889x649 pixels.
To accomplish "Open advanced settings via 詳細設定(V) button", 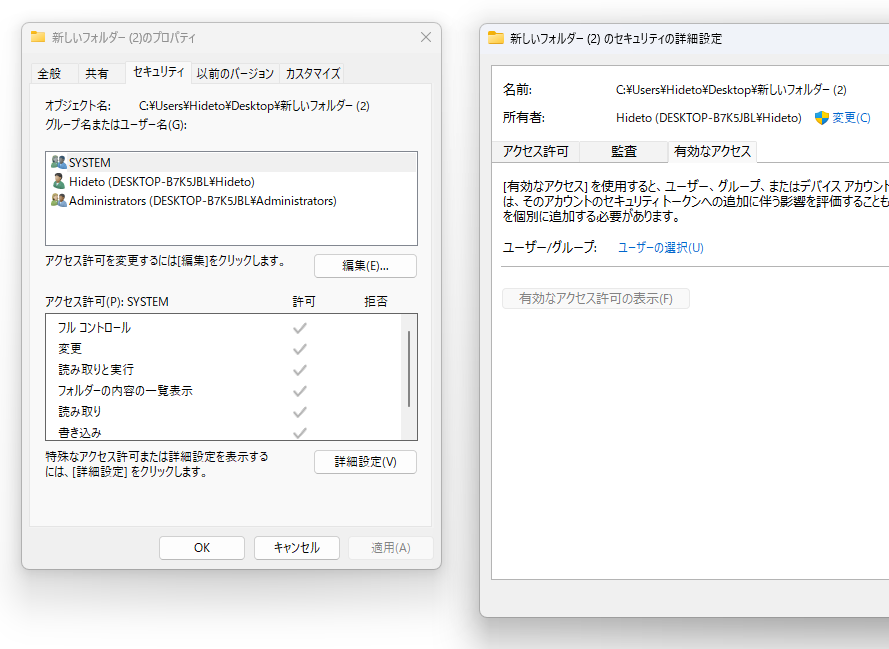I will [365, 462].
